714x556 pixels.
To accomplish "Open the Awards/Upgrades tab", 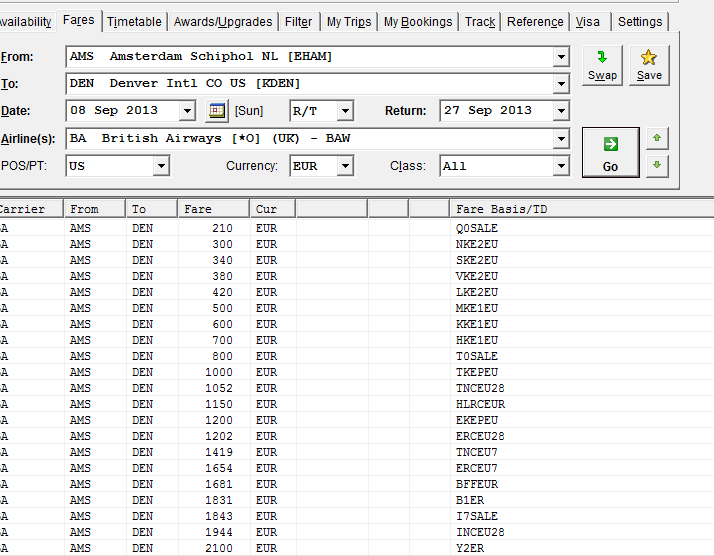I will point(223,22).
